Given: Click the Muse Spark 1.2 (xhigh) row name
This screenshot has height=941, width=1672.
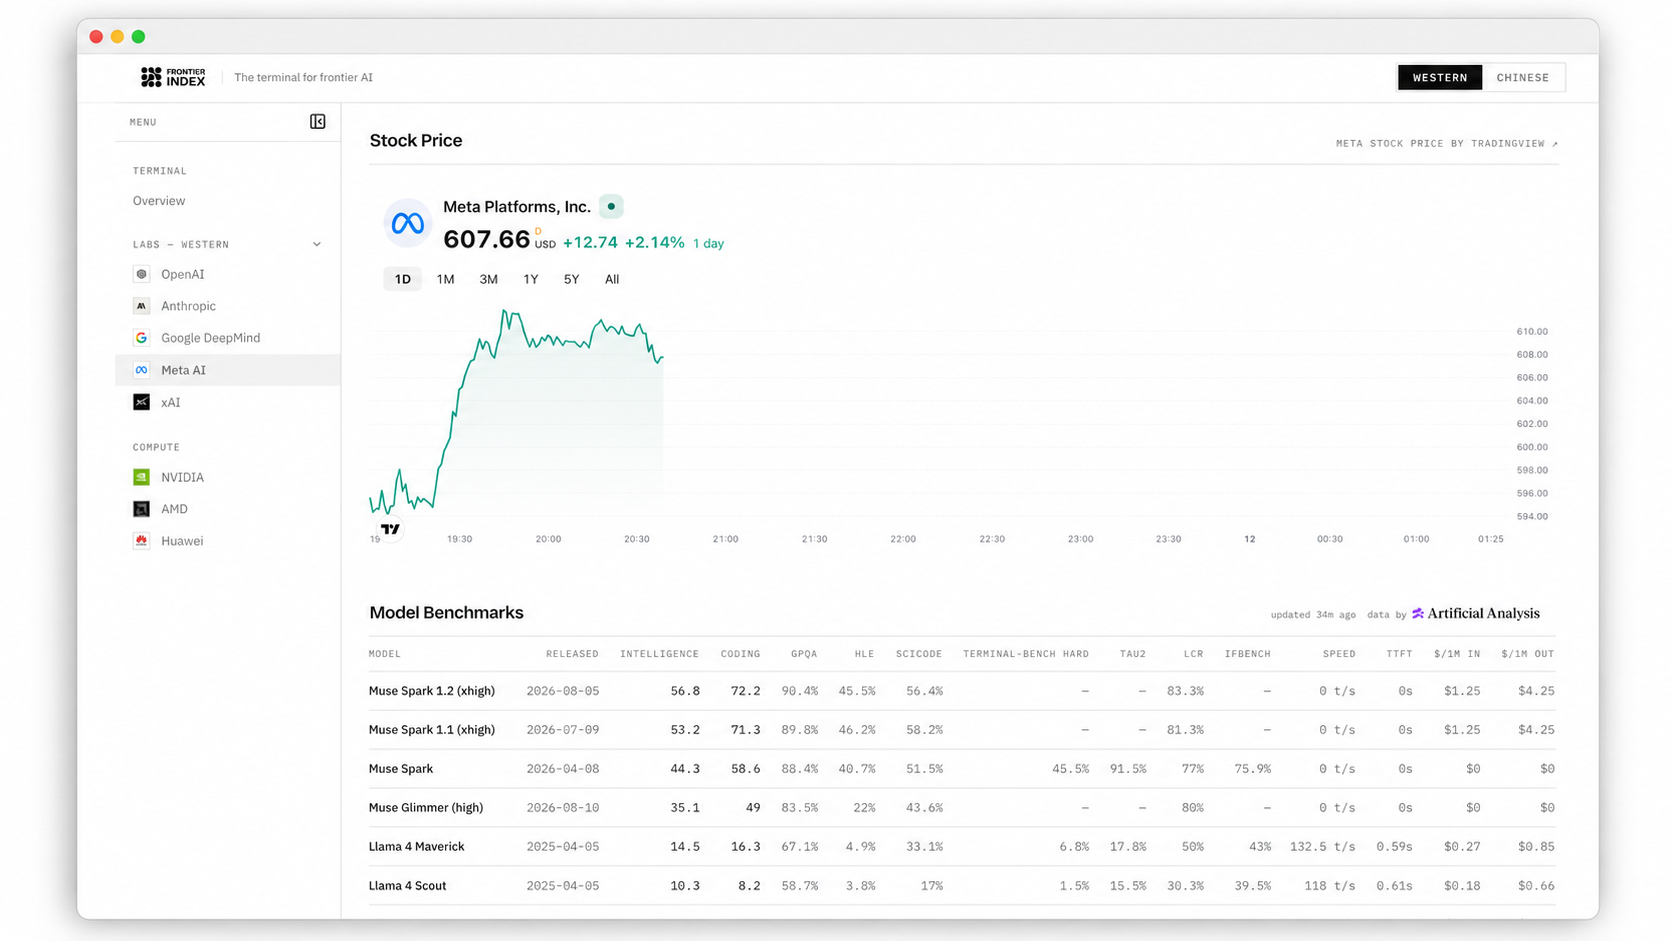Looking at the screenshot, I should (432, 691).
